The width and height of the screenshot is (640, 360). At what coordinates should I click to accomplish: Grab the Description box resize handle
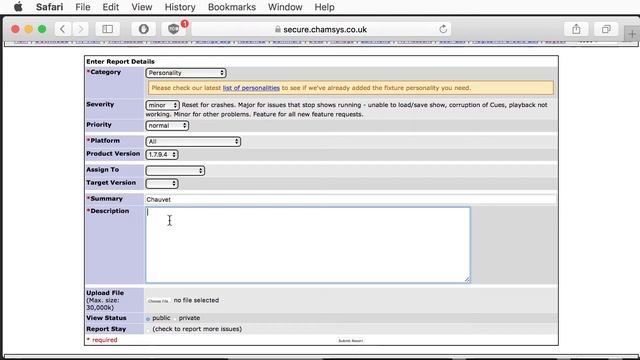click(467, 280)
